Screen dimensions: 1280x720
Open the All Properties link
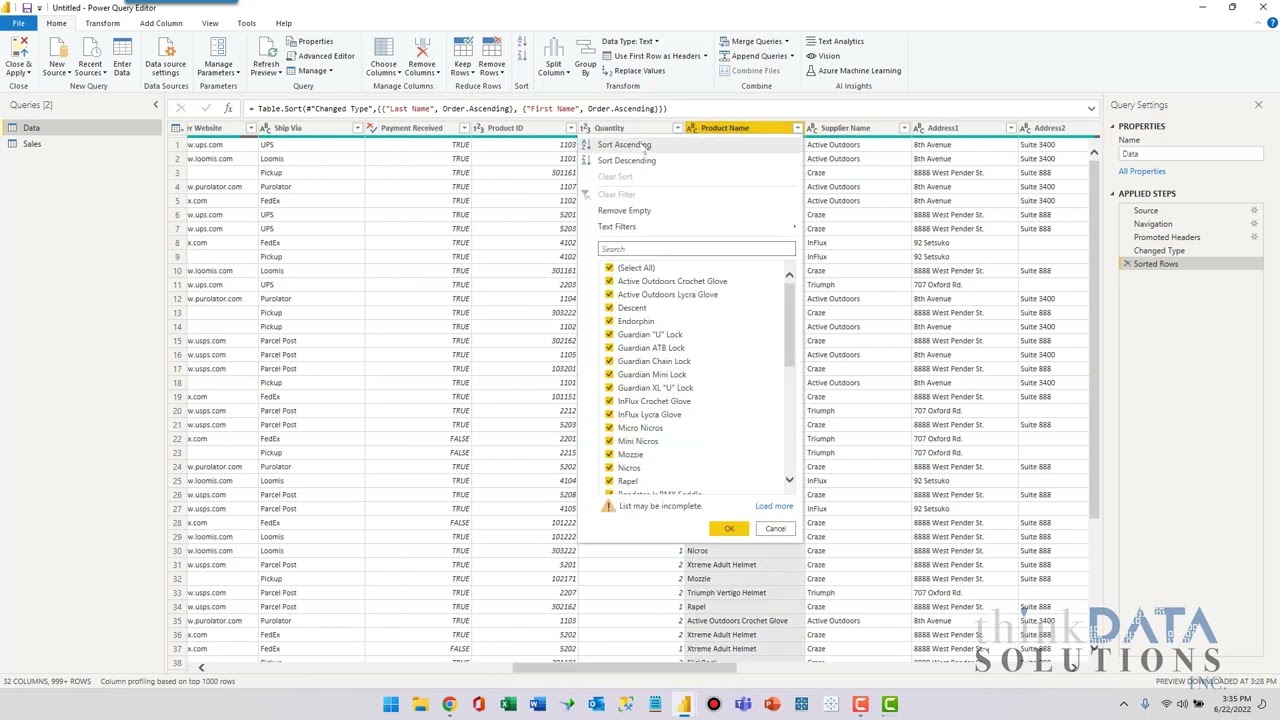[1142, 171]
